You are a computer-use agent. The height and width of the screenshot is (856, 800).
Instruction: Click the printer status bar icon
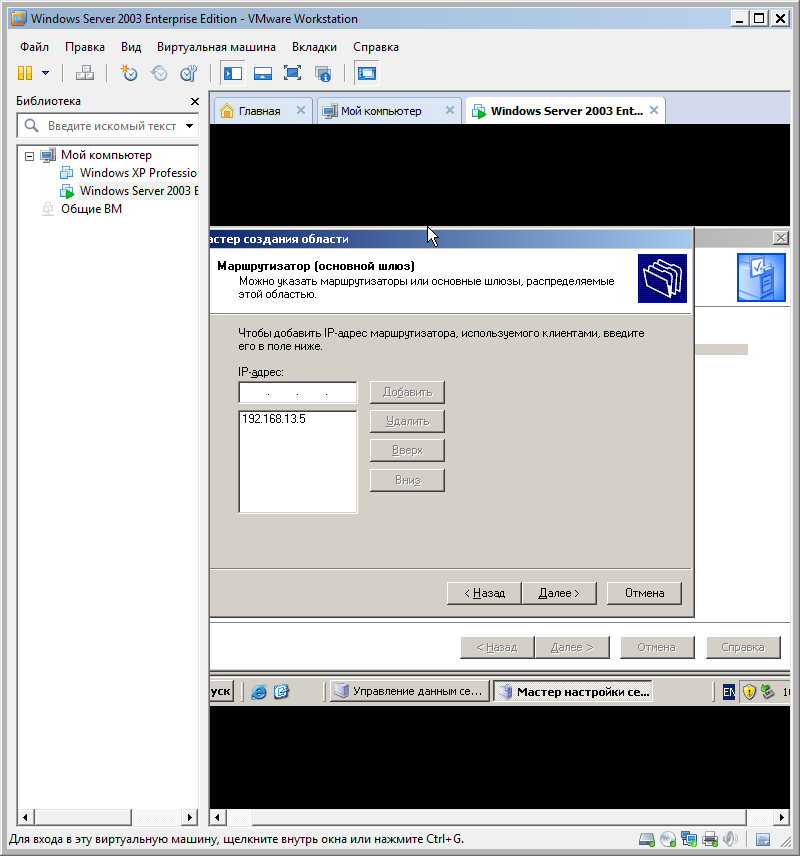pos(710,839)
